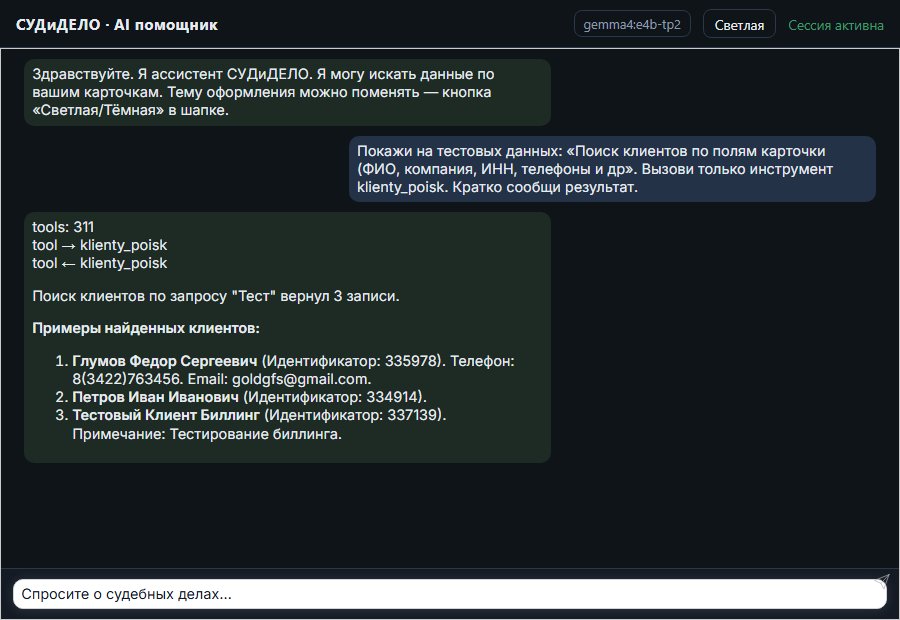
Task: Select client Петров Иван Иванович
Action: click(155, 397)
